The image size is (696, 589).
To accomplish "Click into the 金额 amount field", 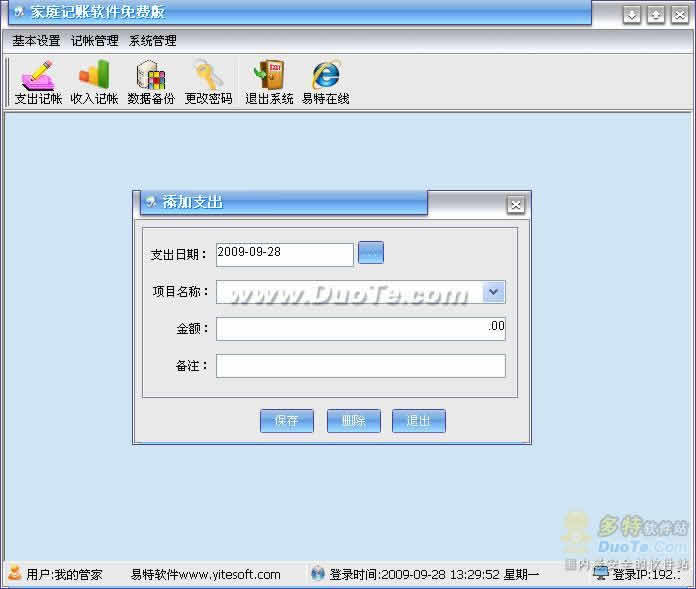I will coord(360,329).
